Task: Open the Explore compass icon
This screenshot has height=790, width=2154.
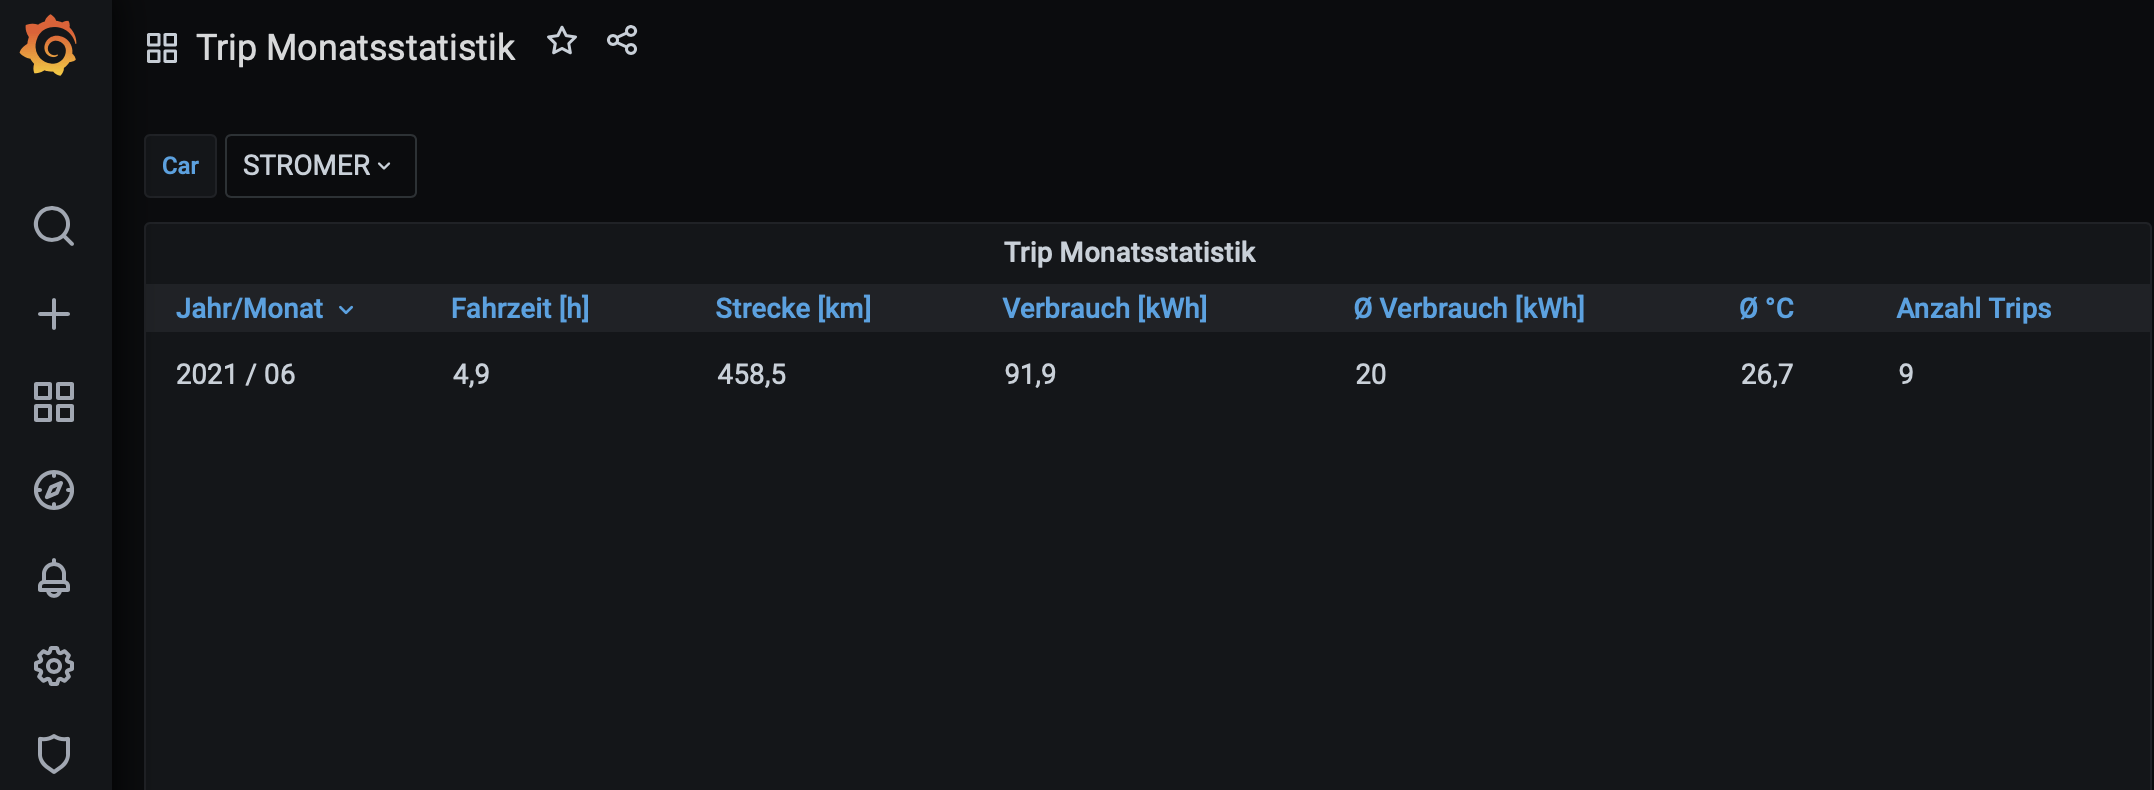Action: pos(54,490)
